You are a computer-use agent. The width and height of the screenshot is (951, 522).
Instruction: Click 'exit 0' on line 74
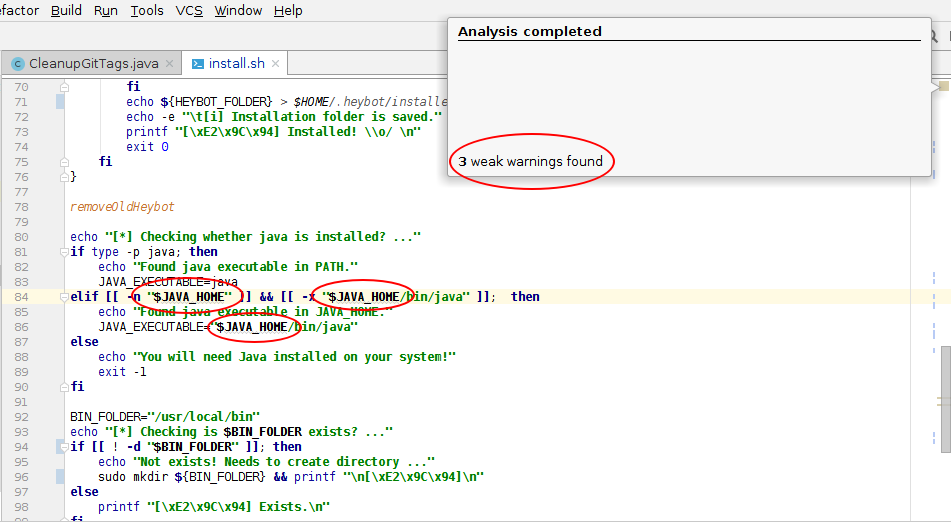coord(147,147)
